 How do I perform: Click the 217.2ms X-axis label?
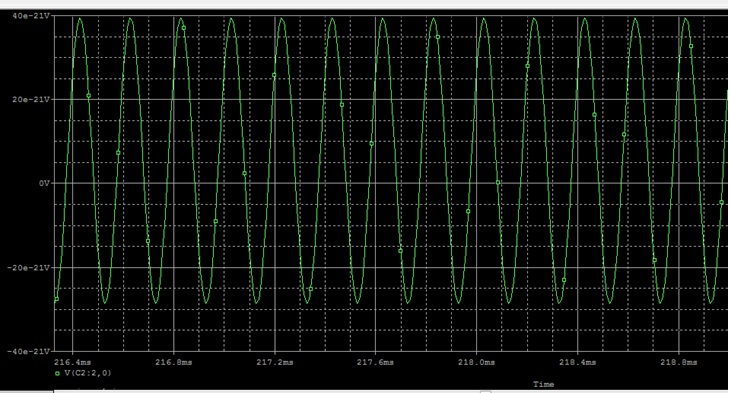275,362
